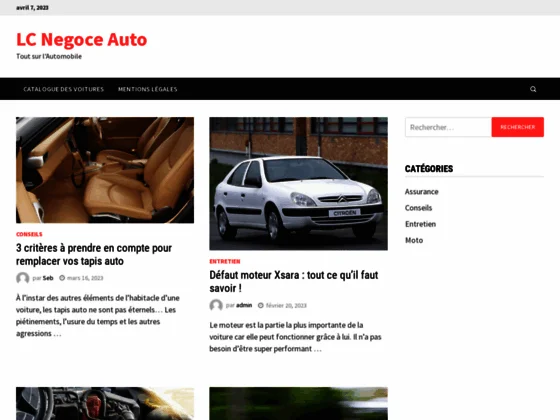Click the date mars 16, 2023
Screen dimensions: 560x420
pyautogui.click(x=85, y=278)
